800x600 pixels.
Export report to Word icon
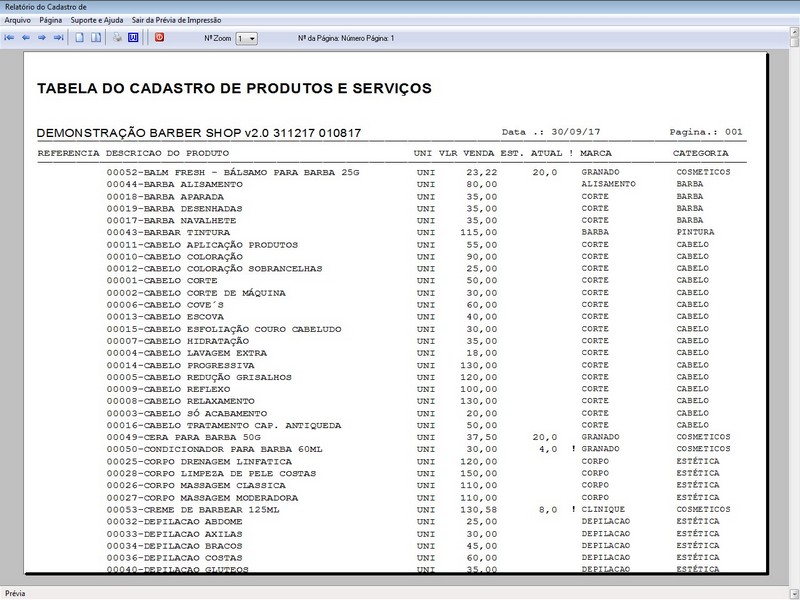click(x=133, y=38)
